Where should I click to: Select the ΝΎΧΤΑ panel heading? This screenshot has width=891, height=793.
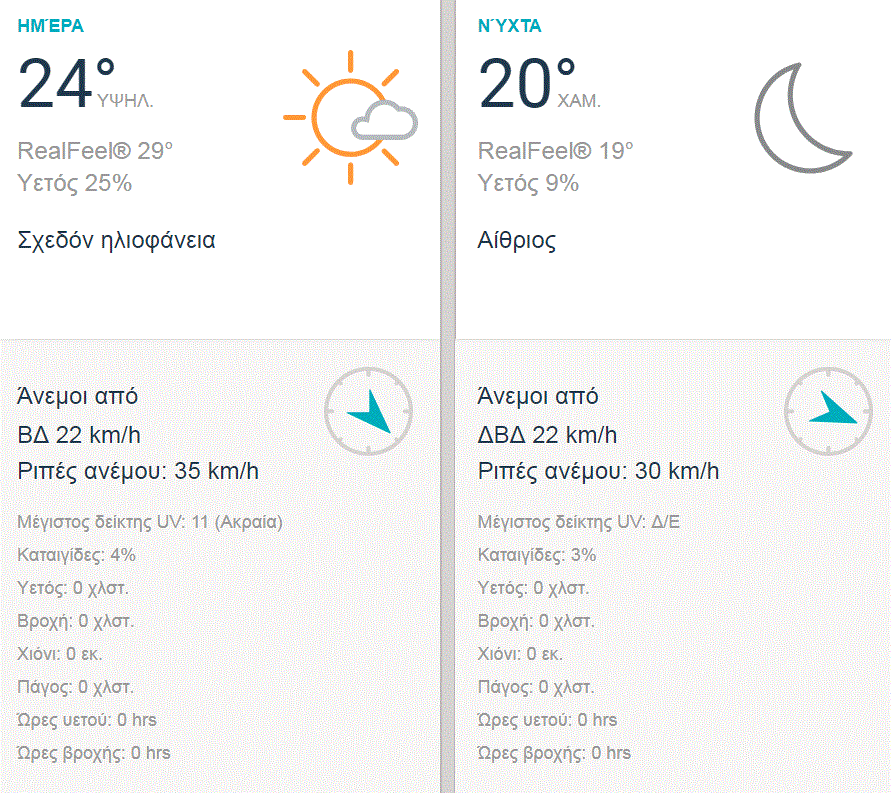click(x=510, y=26)
